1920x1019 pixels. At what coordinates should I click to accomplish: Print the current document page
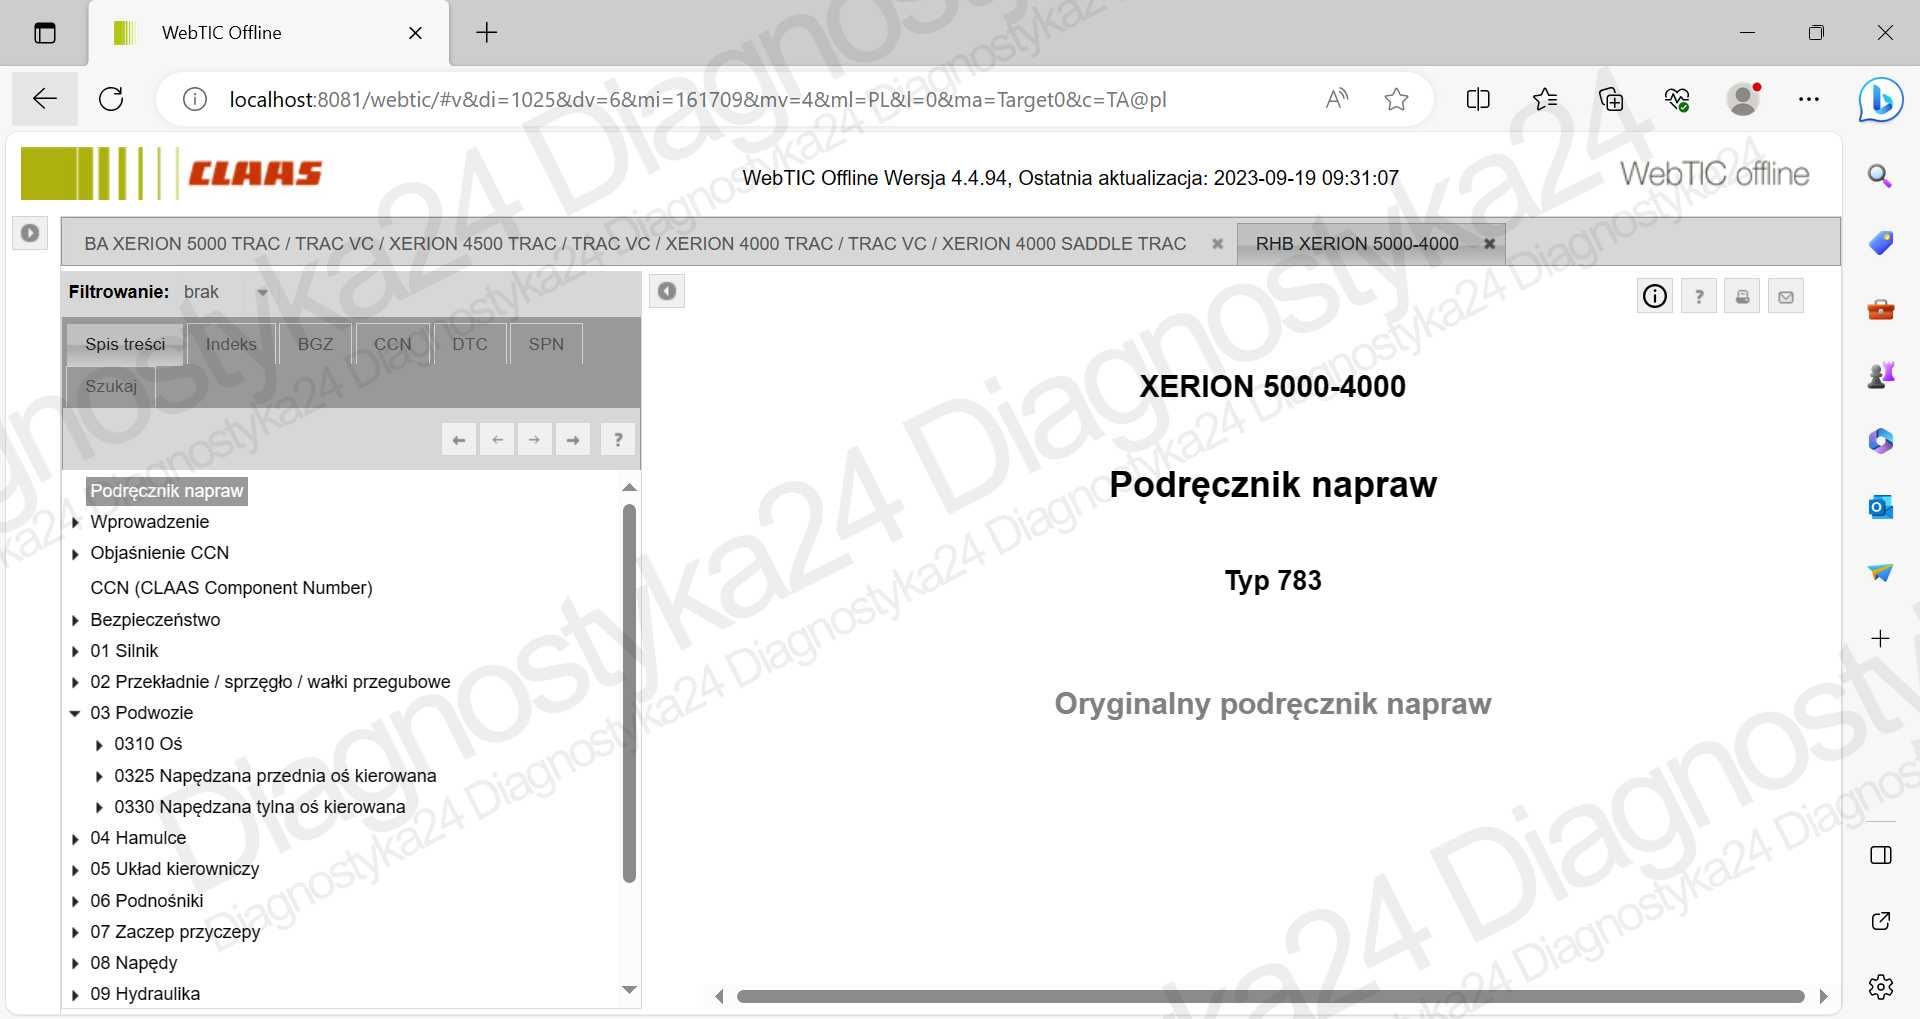coord(1742,296)
